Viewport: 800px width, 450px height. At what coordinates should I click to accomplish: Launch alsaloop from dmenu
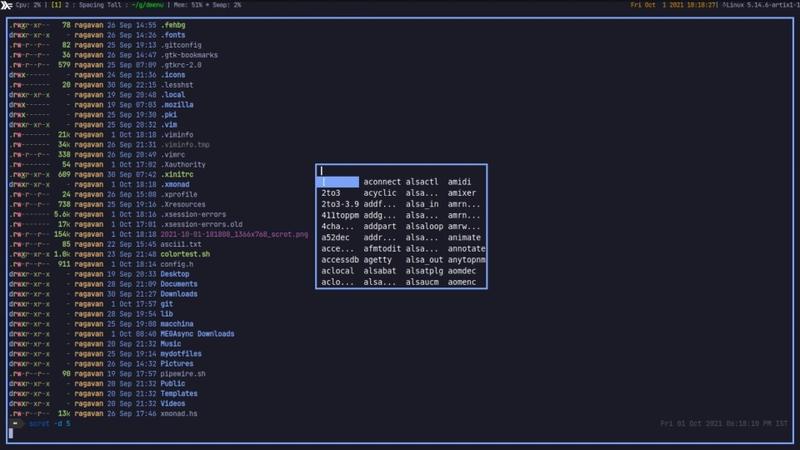424,227
